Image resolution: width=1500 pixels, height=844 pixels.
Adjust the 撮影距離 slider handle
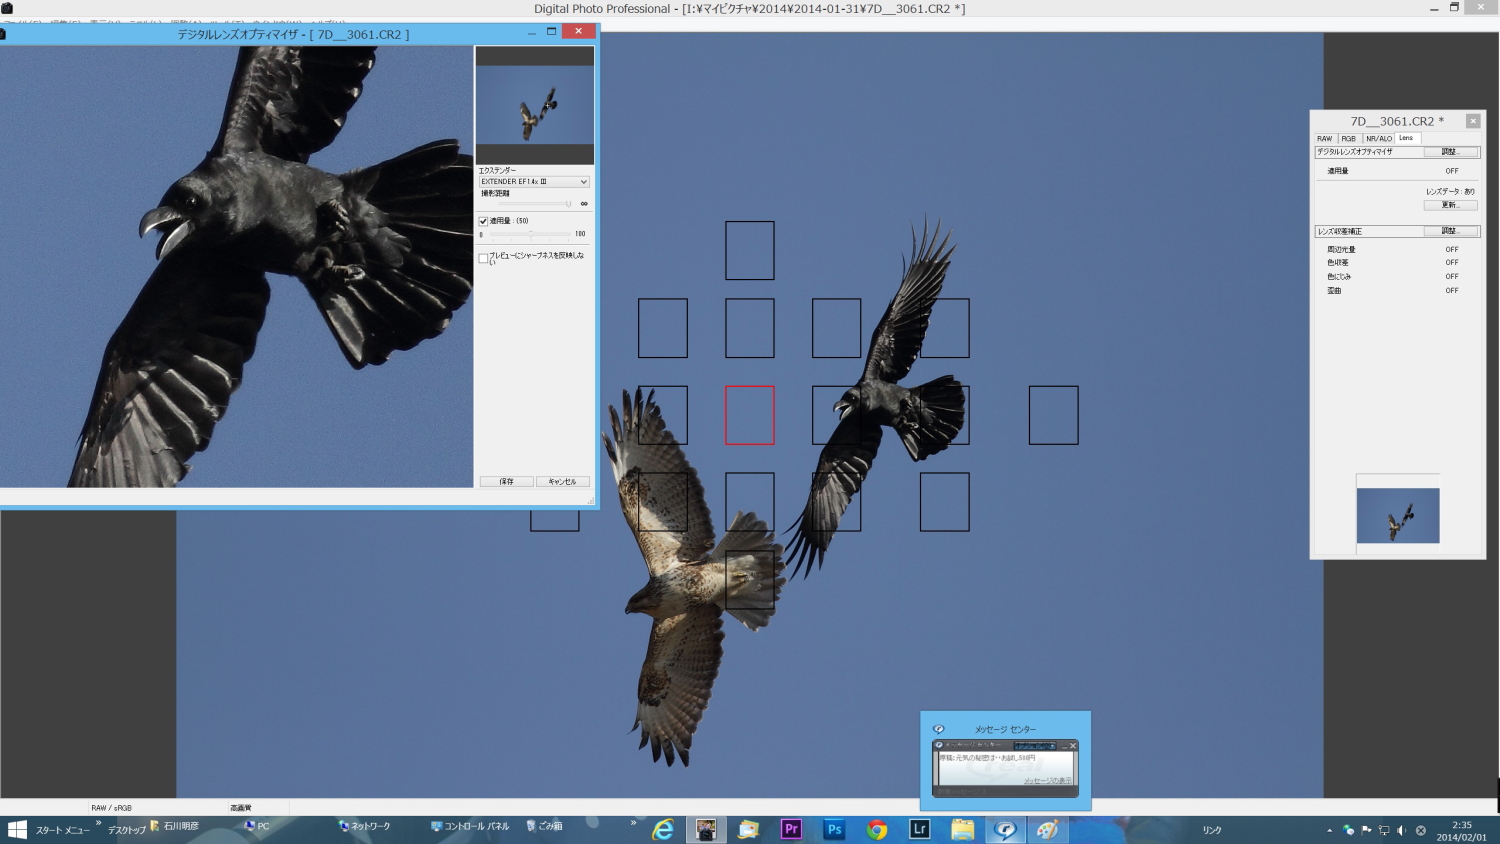coord(568,204)
